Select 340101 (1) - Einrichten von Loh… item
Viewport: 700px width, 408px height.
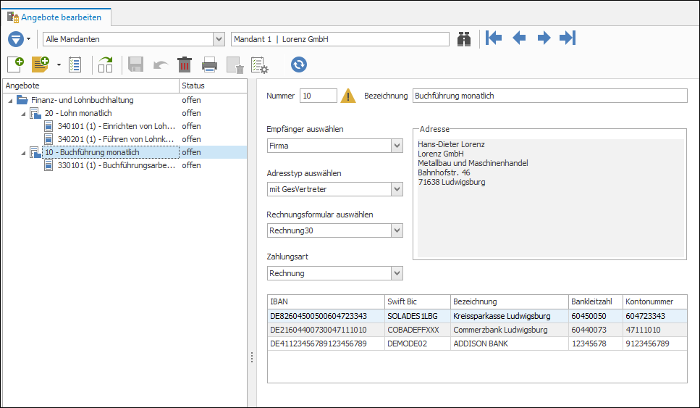tap(117, 126)
